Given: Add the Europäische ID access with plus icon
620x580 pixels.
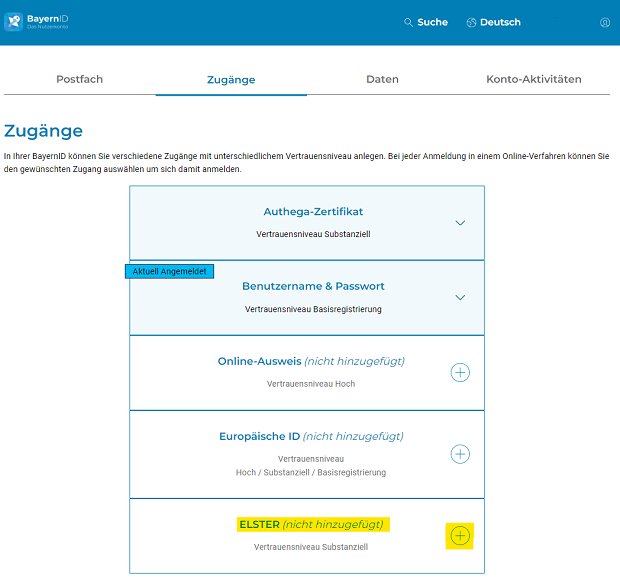Looking at the screenshot, I should pos(460,454).
